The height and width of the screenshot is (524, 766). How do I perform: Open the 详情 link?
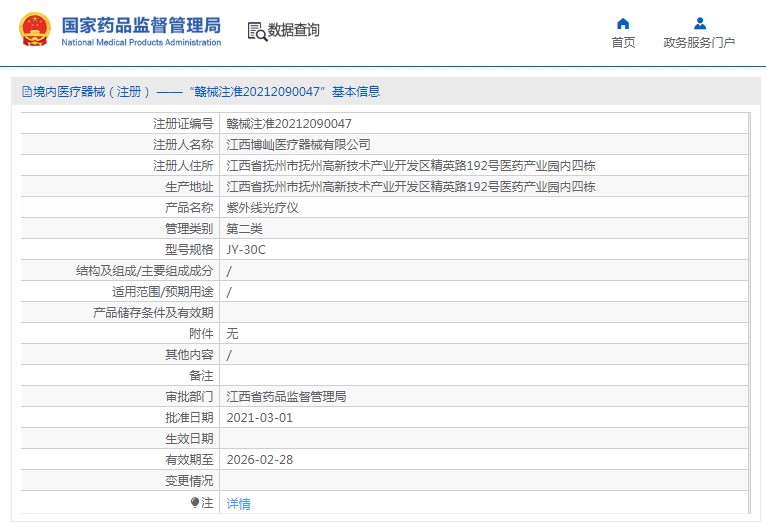point(238,503)
